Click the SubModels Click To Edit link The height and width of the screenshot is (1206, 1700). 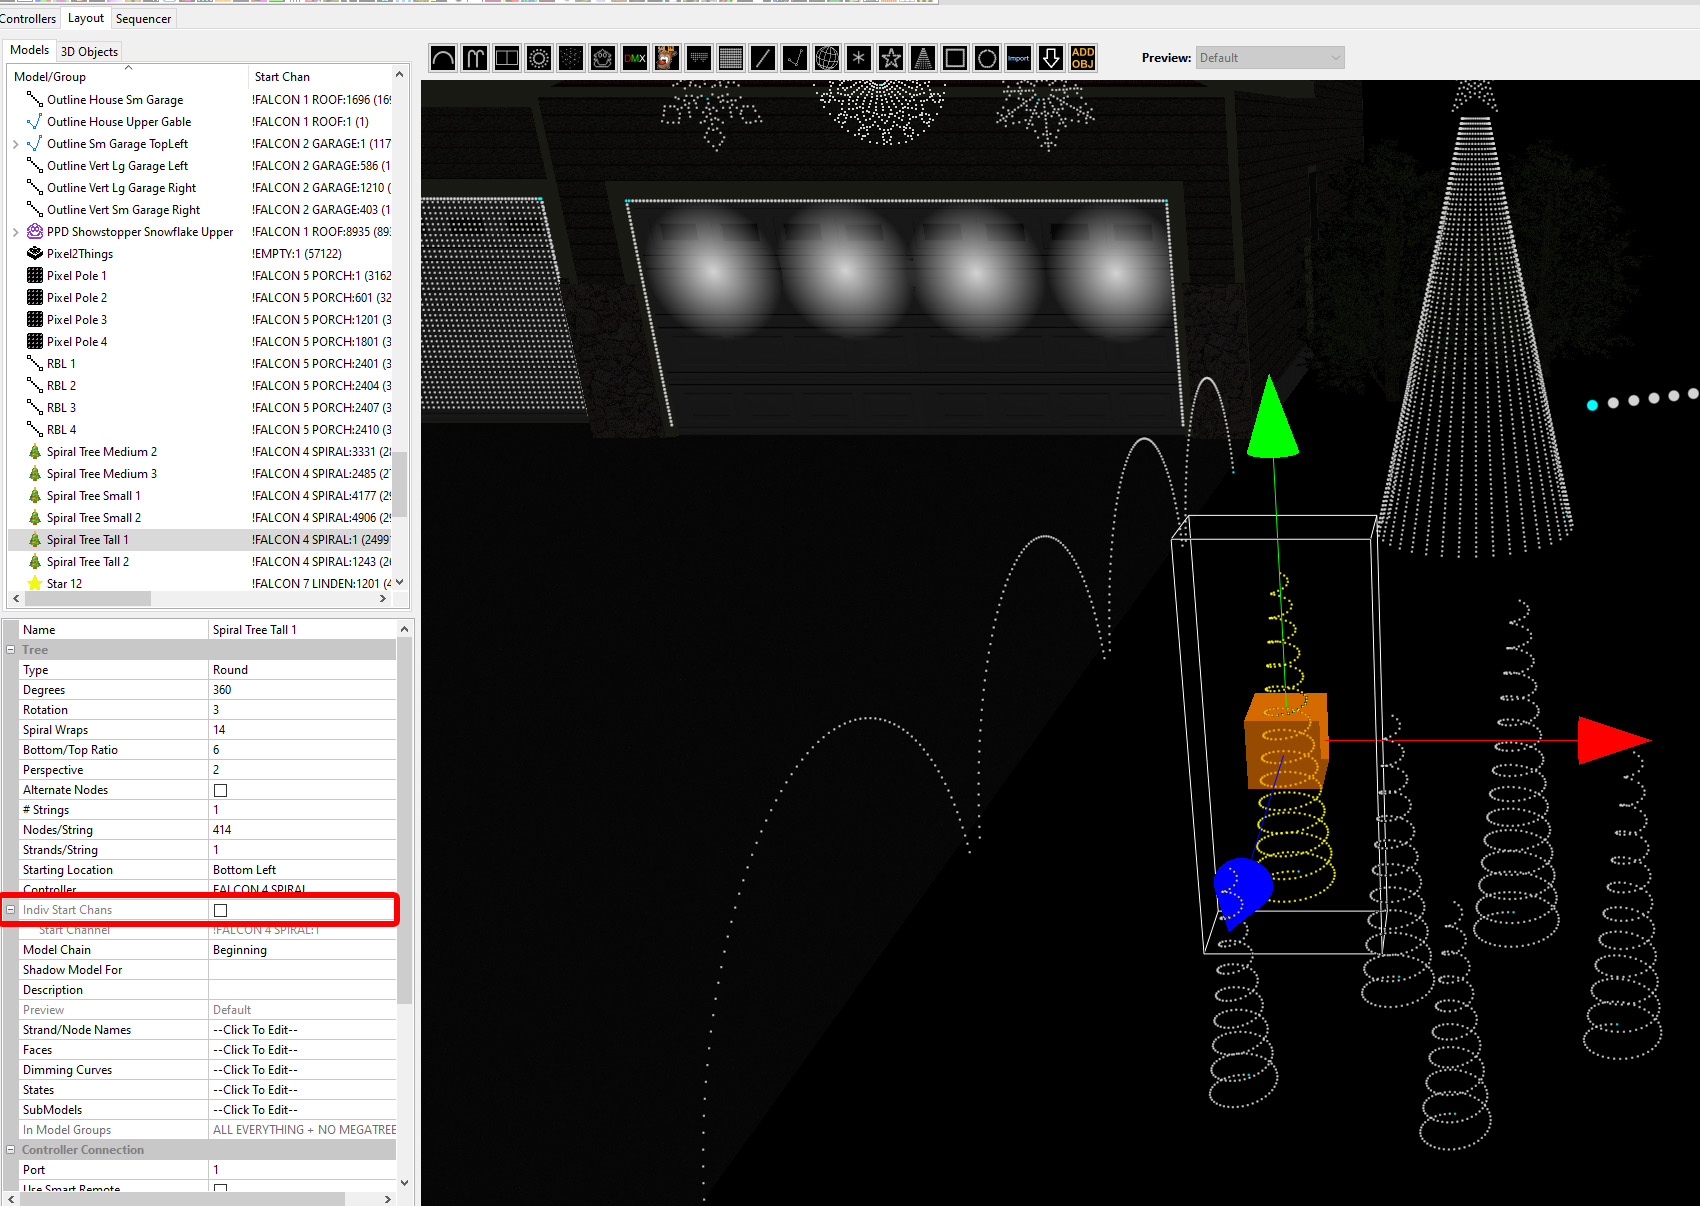255,1109
